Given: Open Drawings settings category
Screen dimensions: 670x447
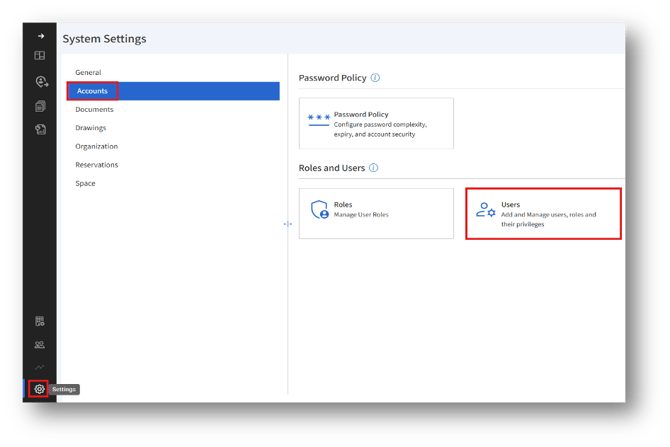Looking at the screenshot, I should pos(91,128).
